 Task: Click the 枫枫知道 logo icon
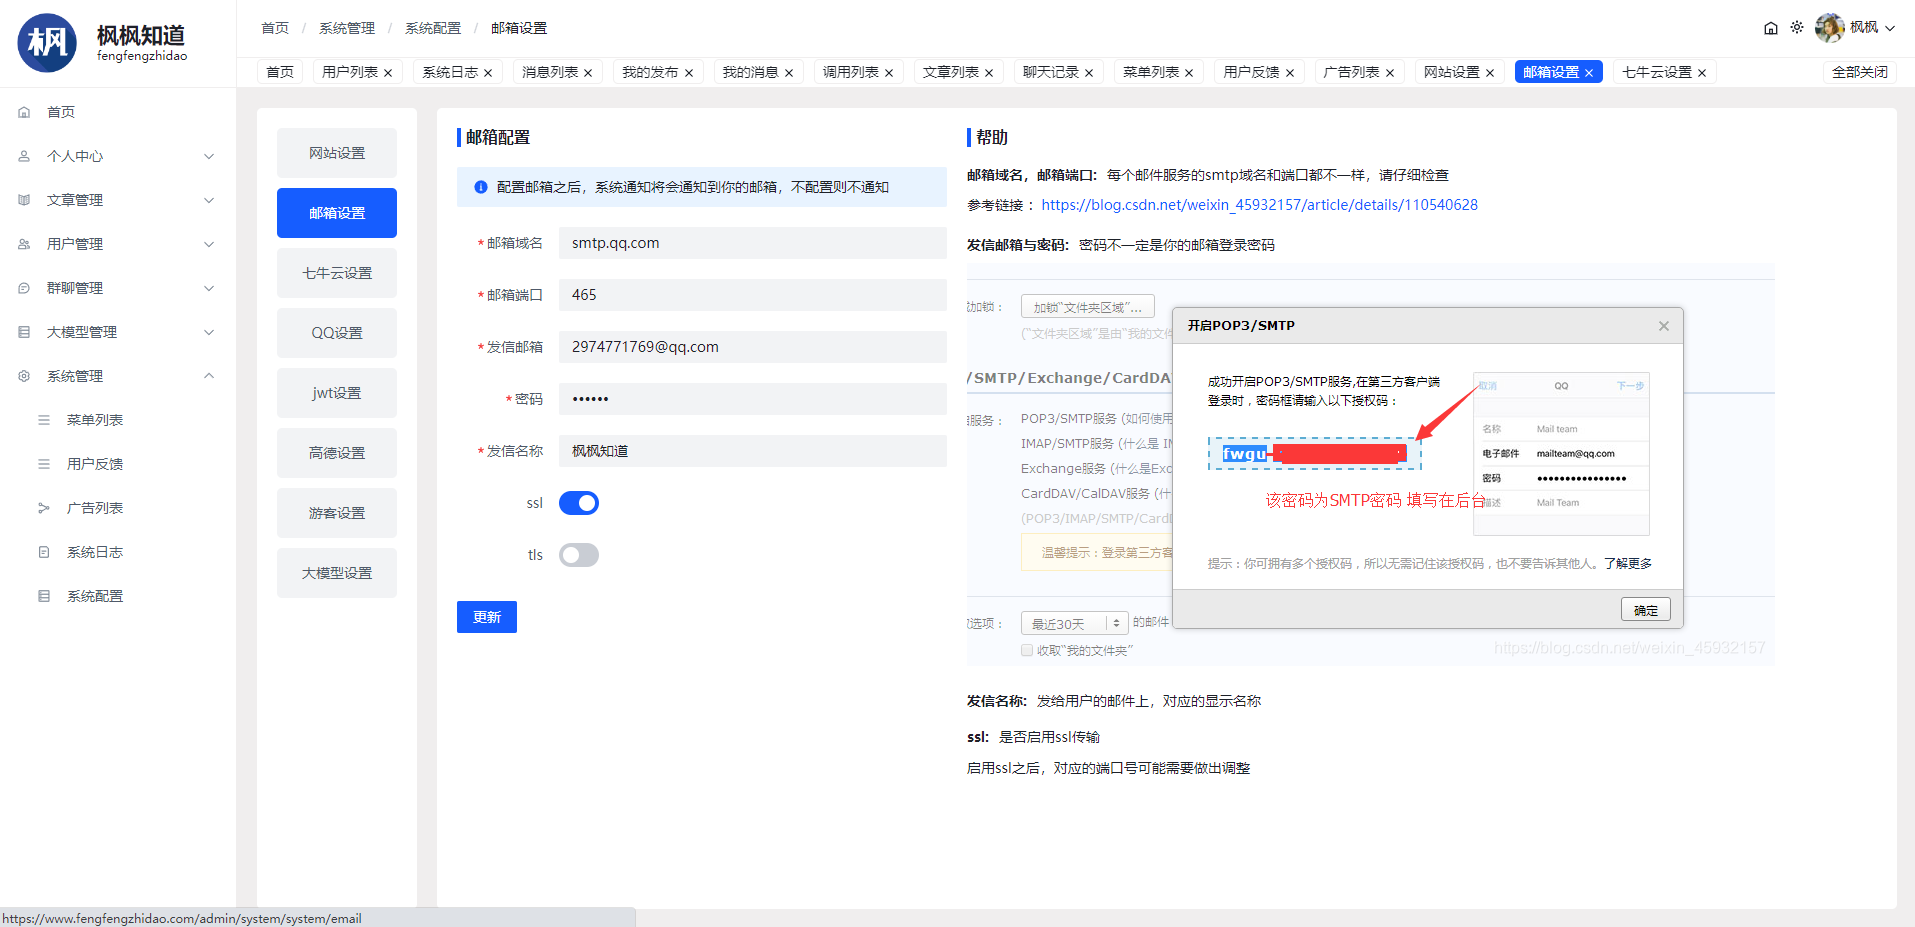point(47,43)
